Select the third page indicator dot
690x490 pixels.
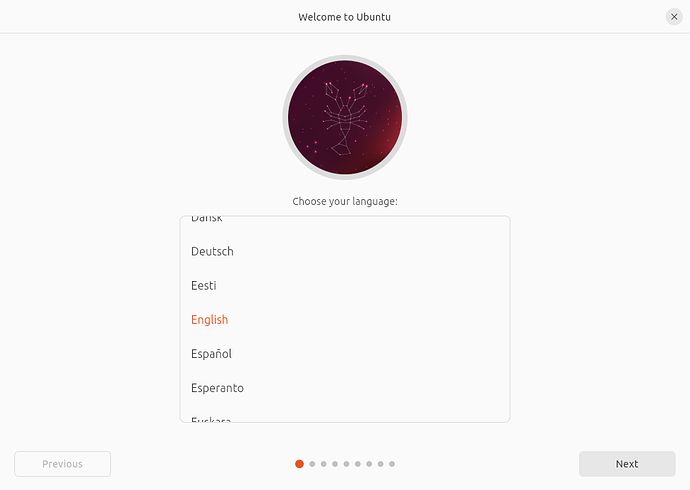click(324, 464)
